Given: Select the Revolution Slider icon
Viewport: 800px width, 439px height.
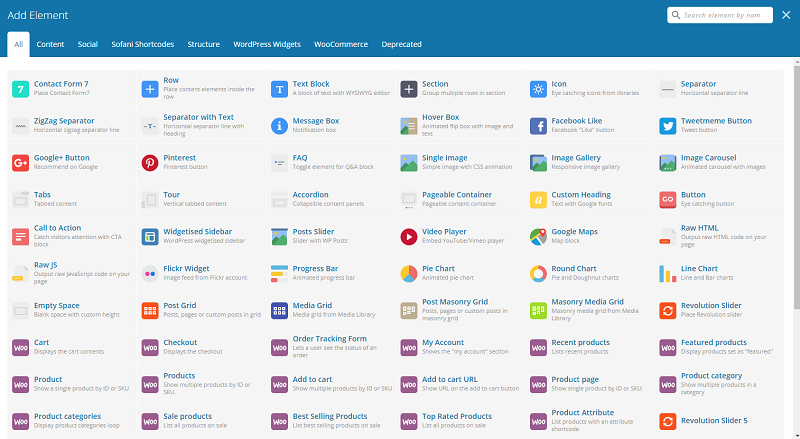Looking at the screenshot, I should coord(668,310).
